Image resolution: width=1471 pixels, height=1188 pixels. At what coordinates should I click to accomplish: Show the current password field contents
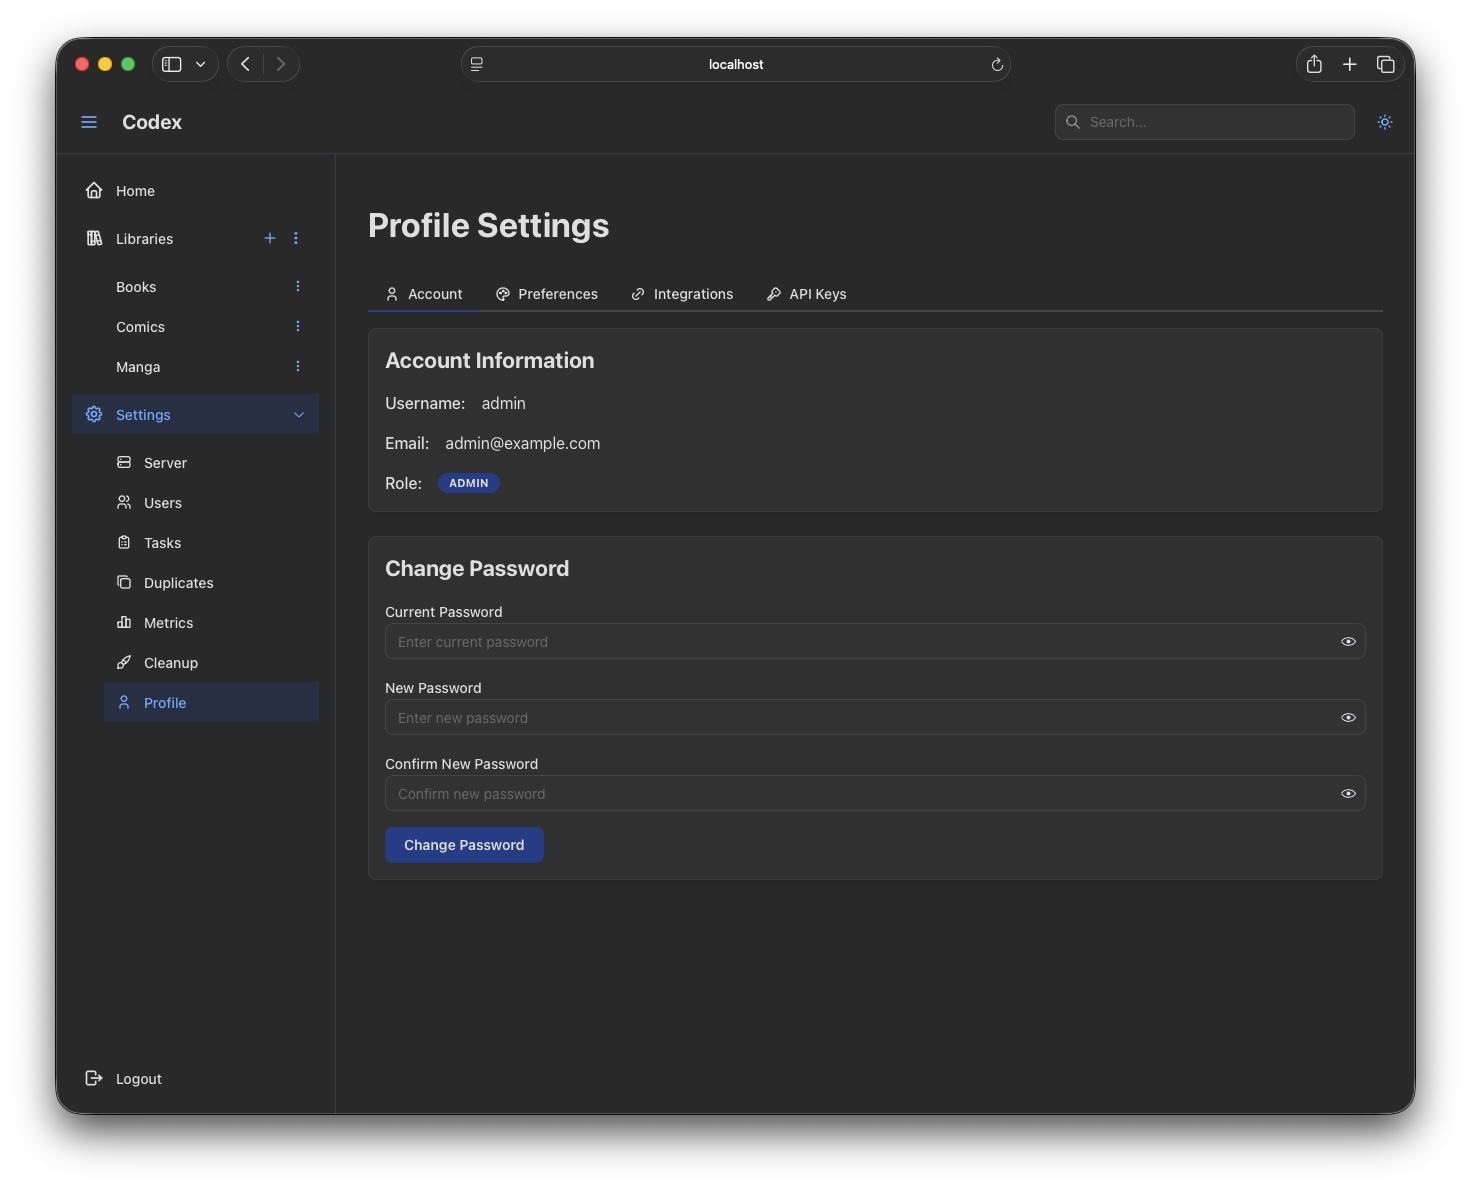tap(1348, 641)
